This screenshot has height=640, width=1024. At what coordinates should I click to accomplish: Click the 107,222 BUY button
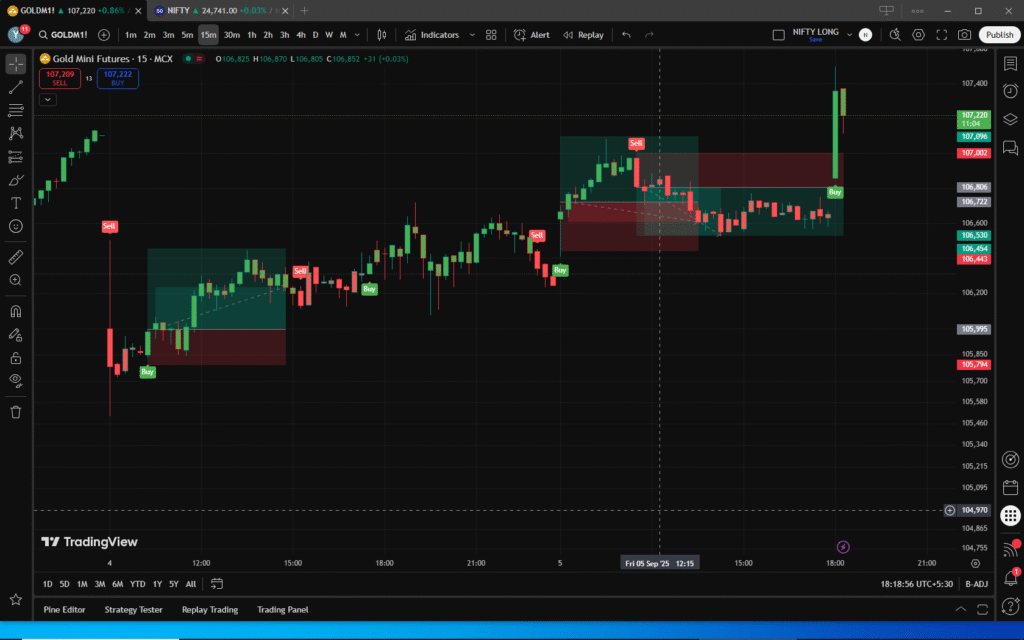117,78
